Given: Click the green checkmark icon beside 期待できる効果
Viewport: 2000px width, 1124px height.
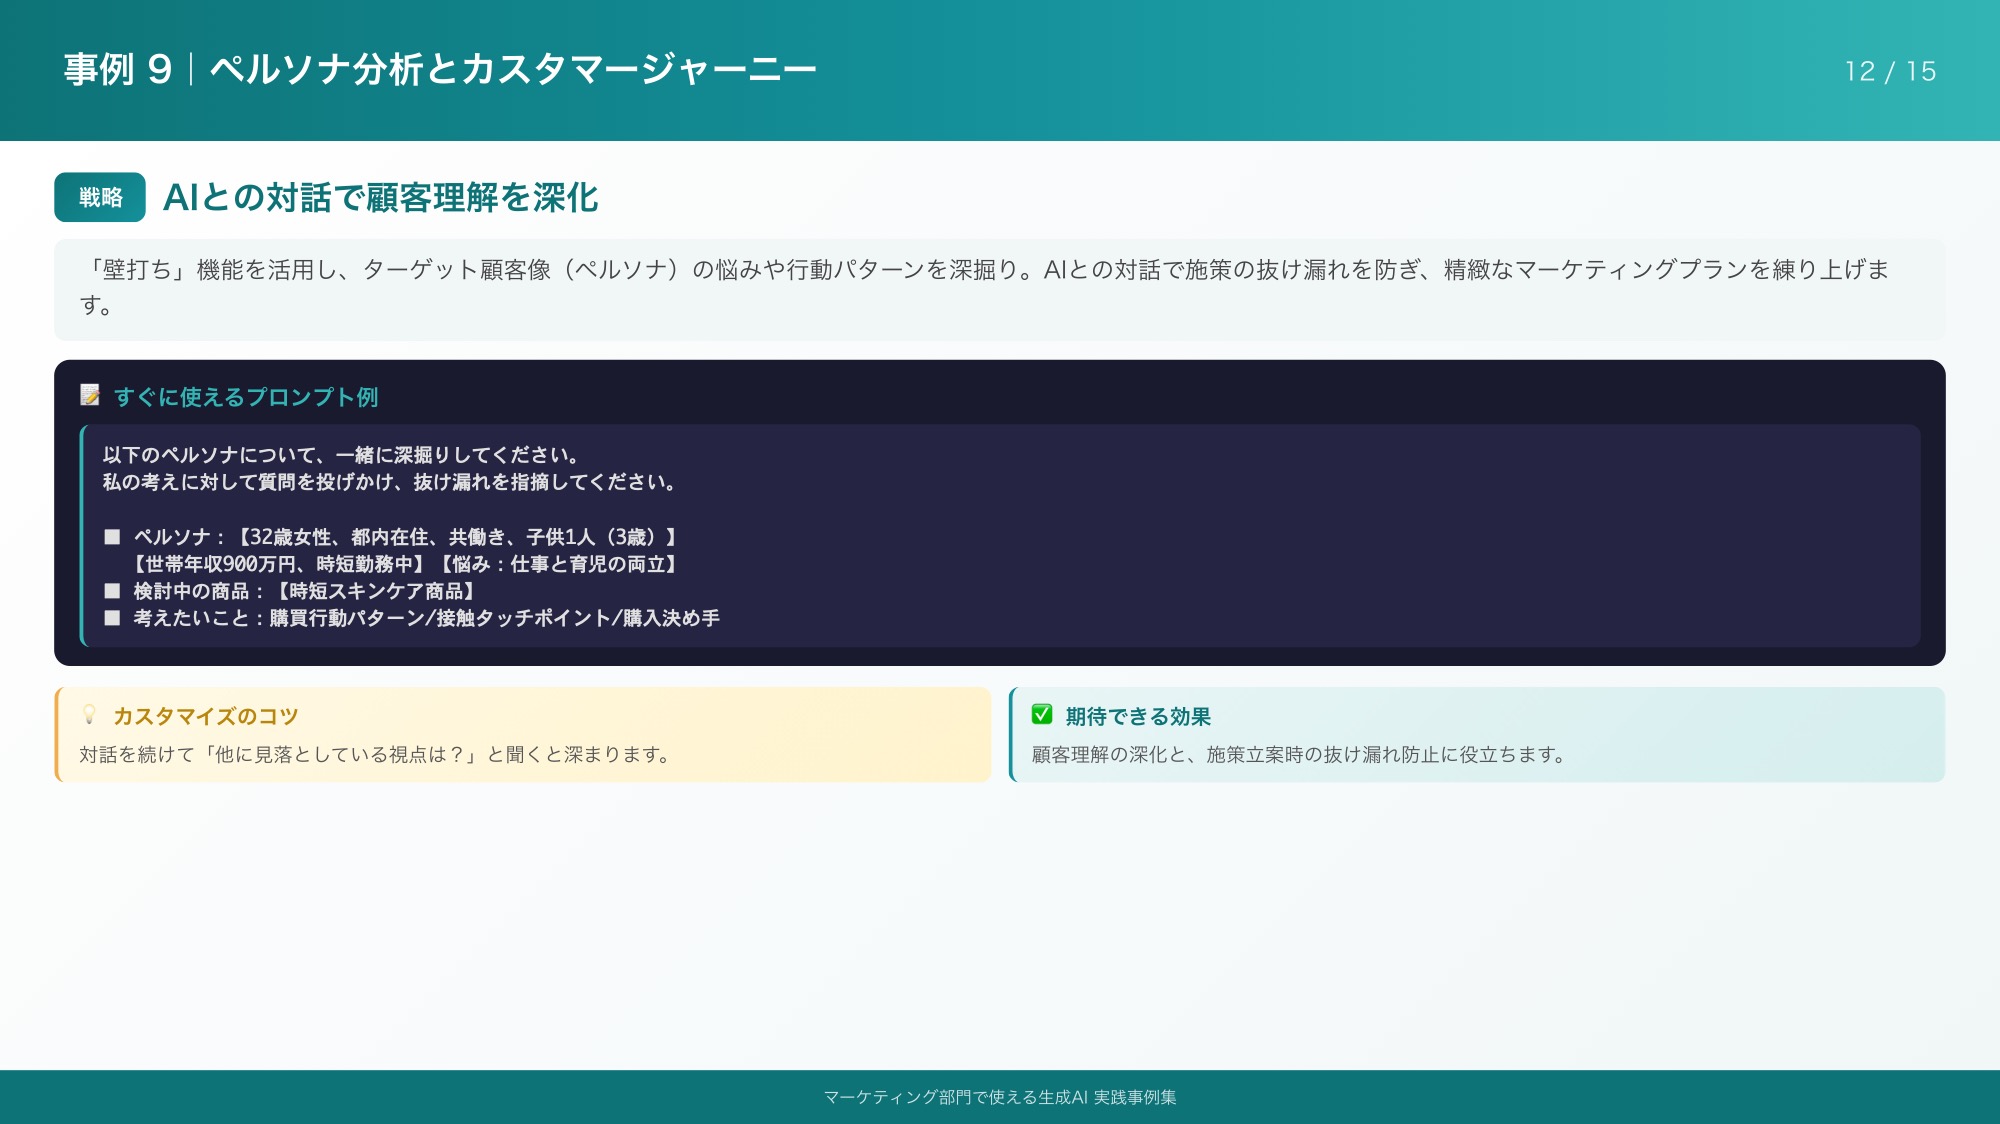Looking at the screenshot, I should tap(1042, 715).
